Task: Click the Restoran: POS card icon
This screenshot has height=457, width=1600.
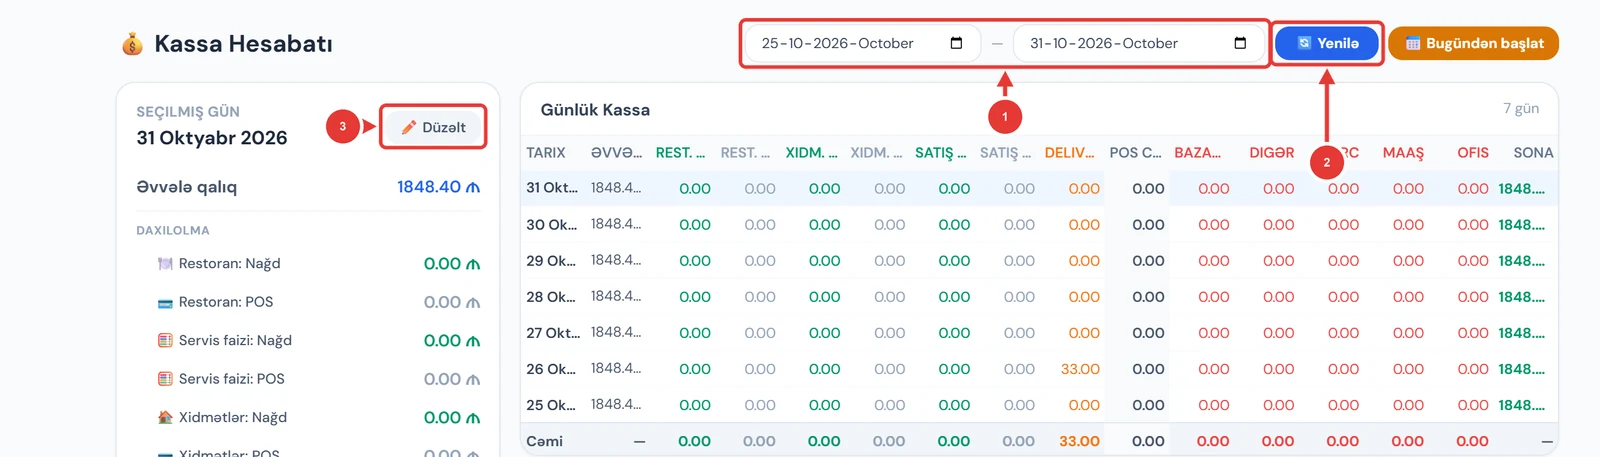Action: 165,303
